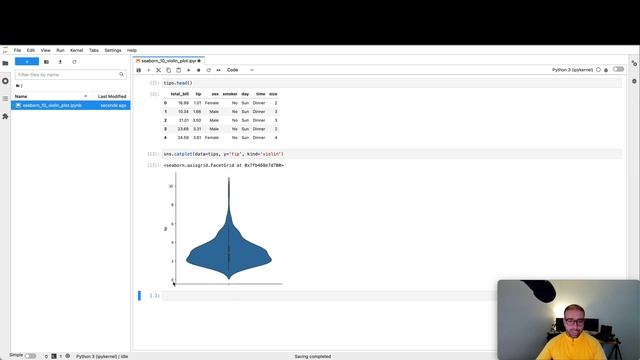Click the violin plot output image

223,229
